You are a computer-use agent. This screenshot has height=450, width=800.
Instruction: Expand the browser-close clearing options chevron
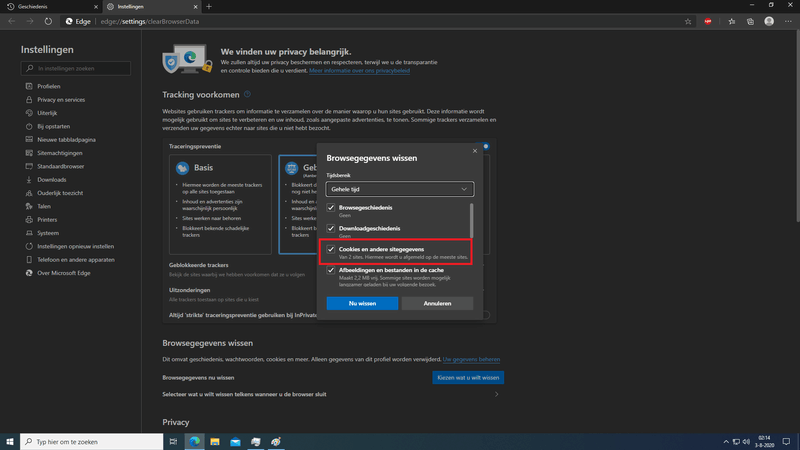tap(496, 394)
